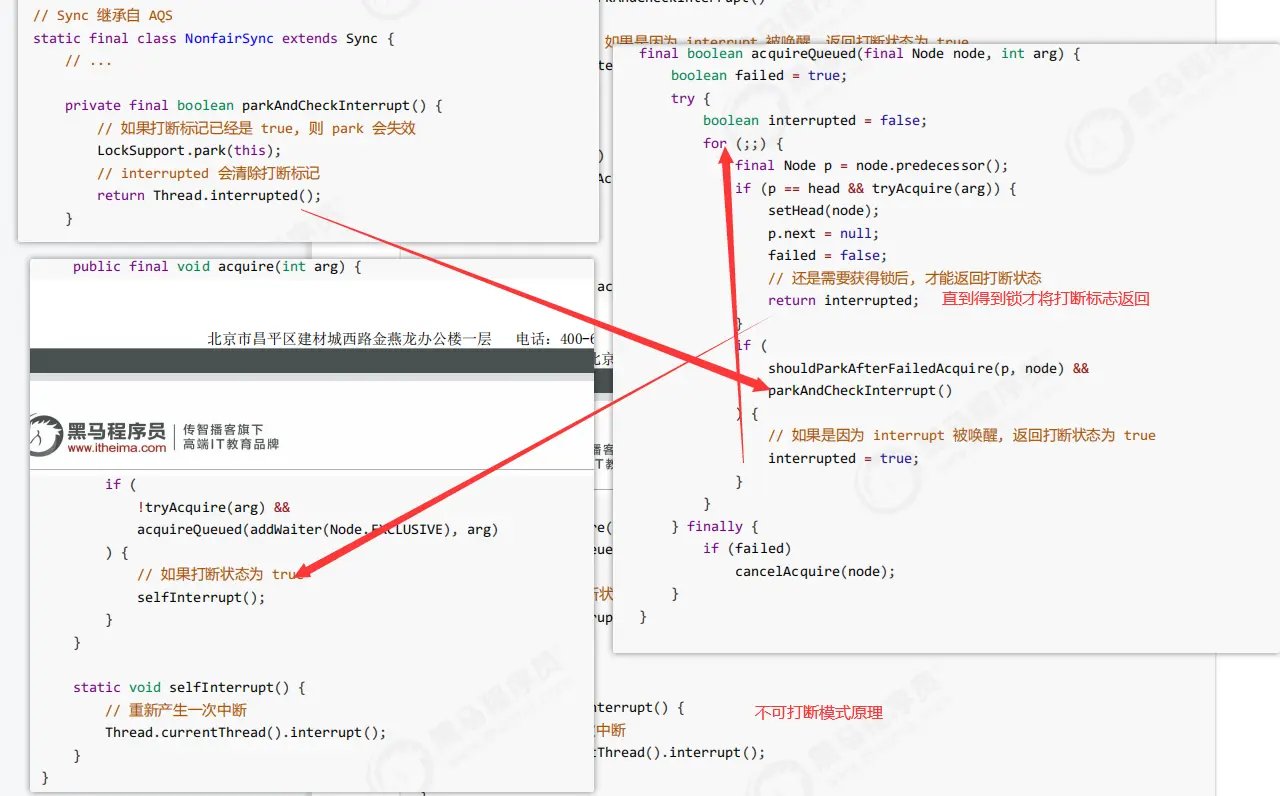Click the 'interrupted = true;' assignment
Image resolution: width=1280 pixels, height=796 pixels.
tap(843, 458)
